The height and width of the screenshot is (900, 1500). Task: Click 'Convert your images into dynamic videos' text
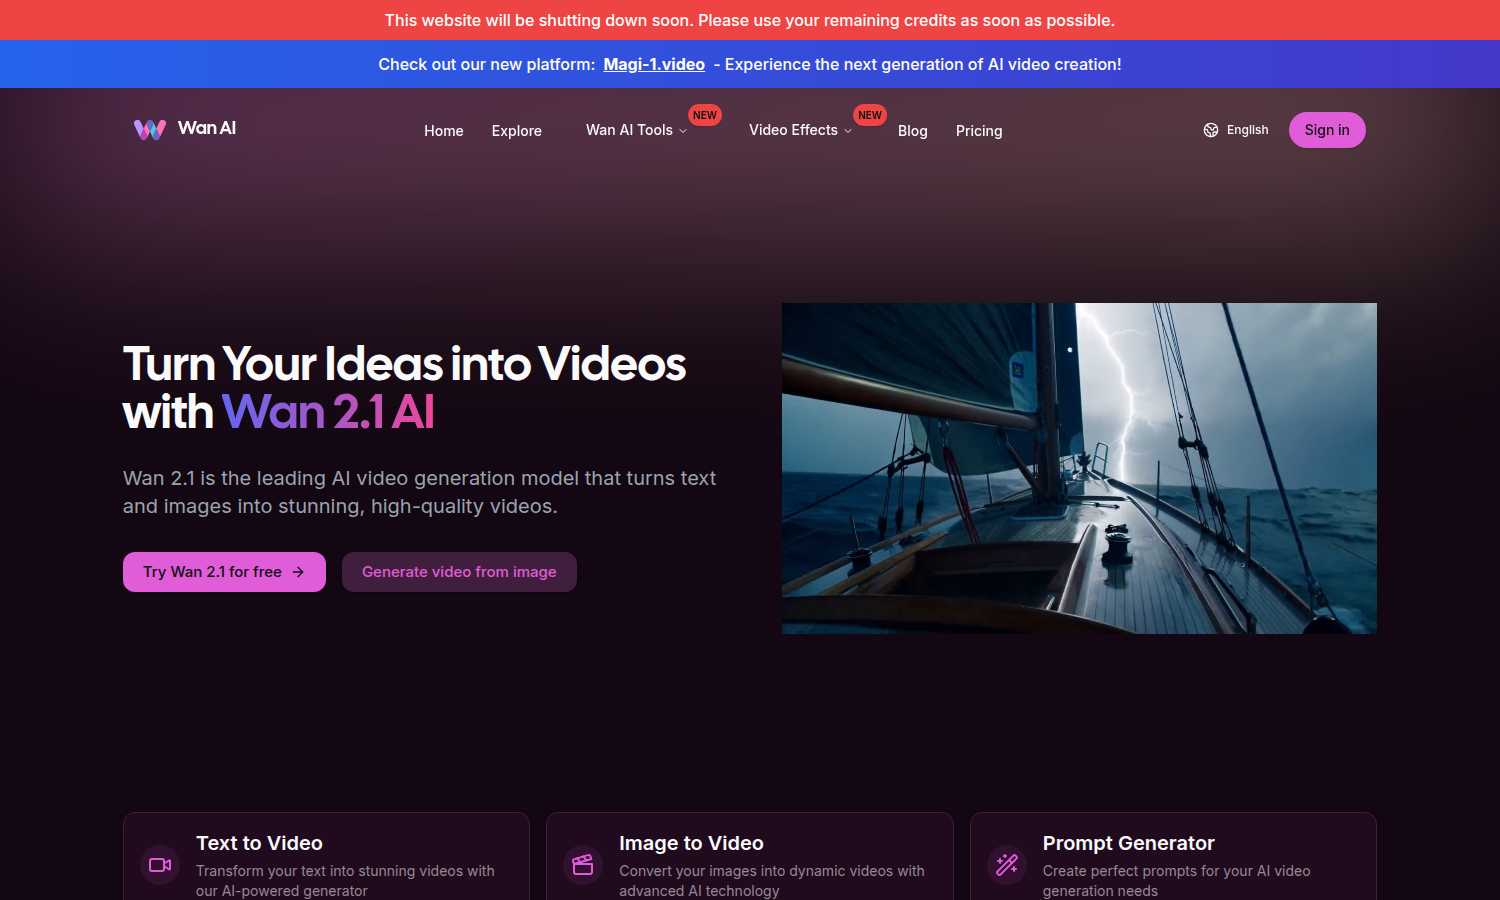[772, 881]
